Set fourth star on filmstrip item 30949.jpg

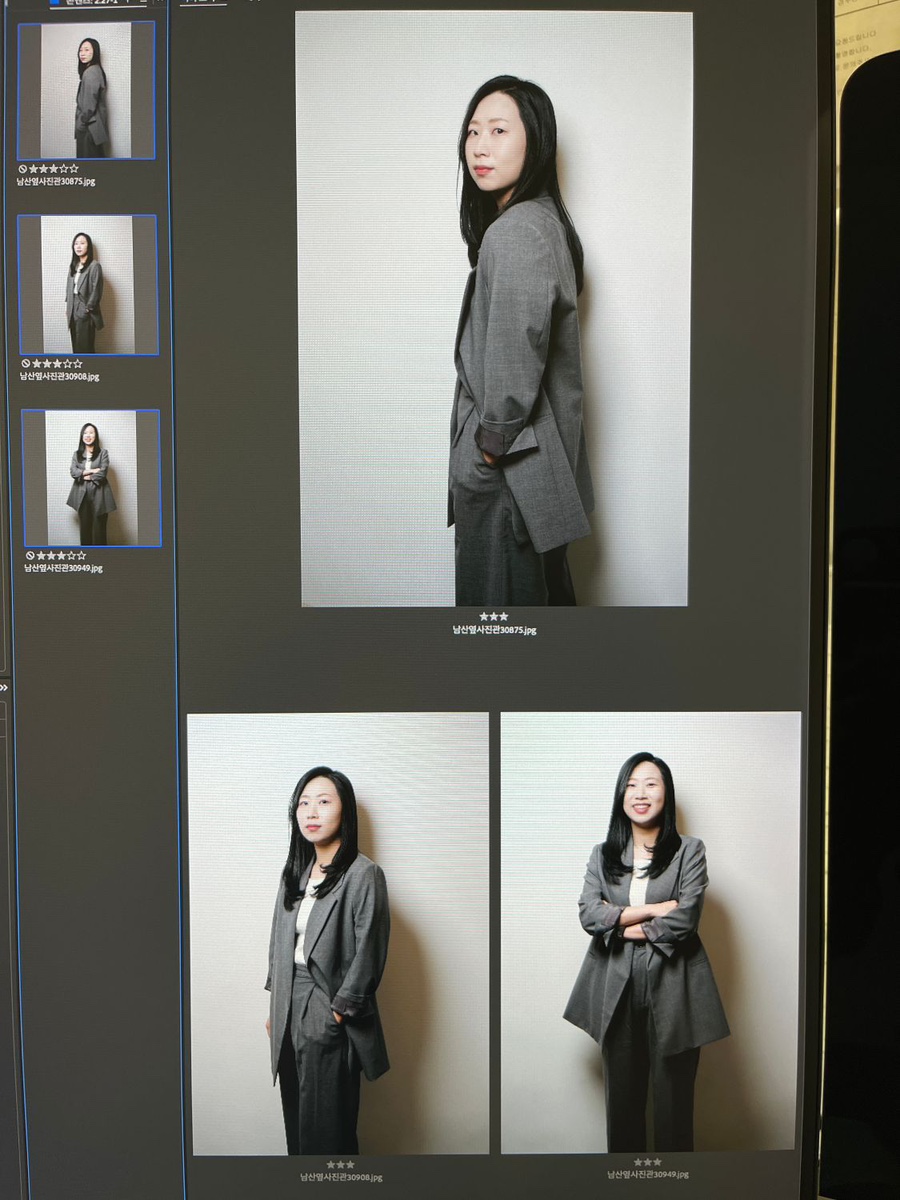(x=71, y=555)
